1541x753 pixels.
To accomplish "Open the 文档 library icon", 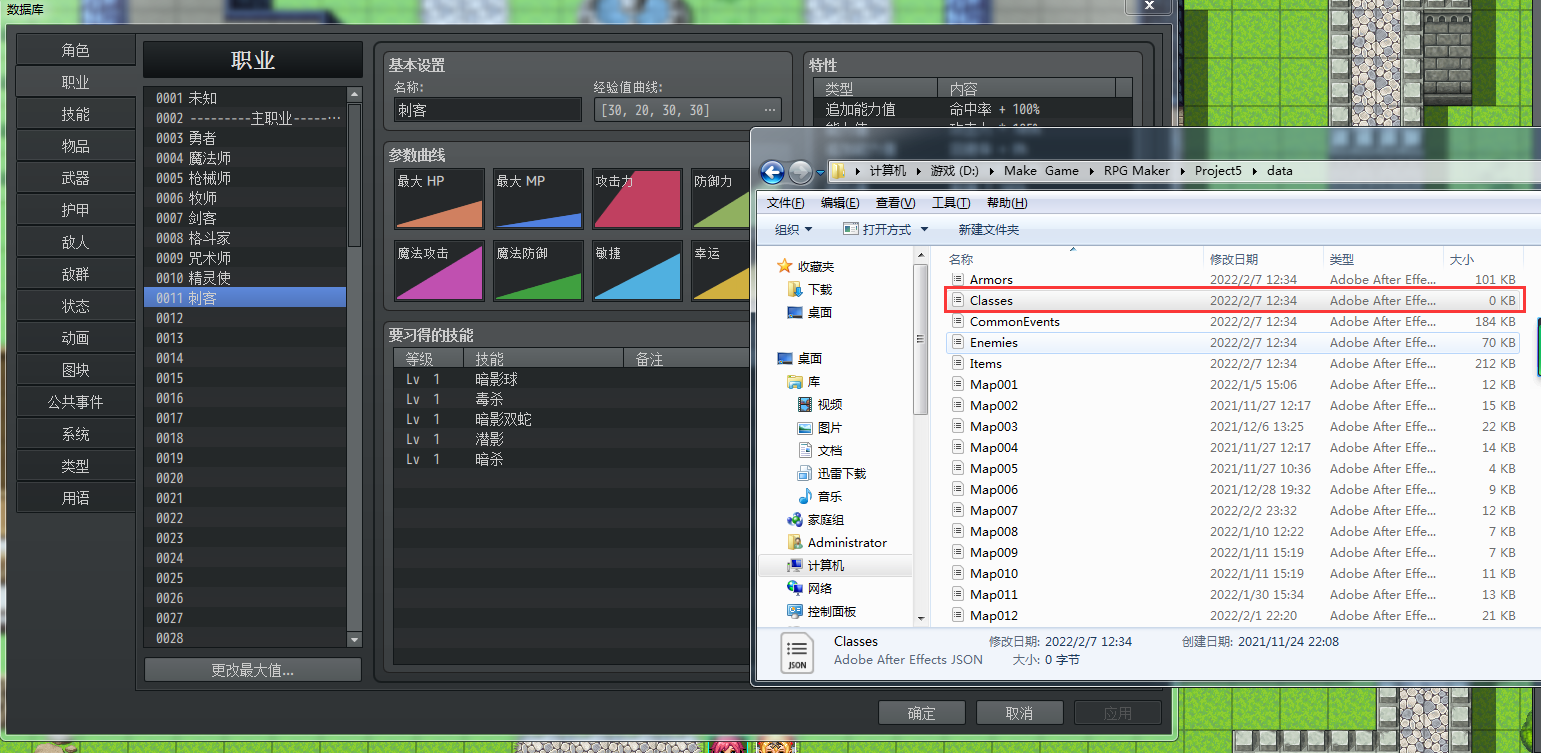I will click(x=805, y=450).
